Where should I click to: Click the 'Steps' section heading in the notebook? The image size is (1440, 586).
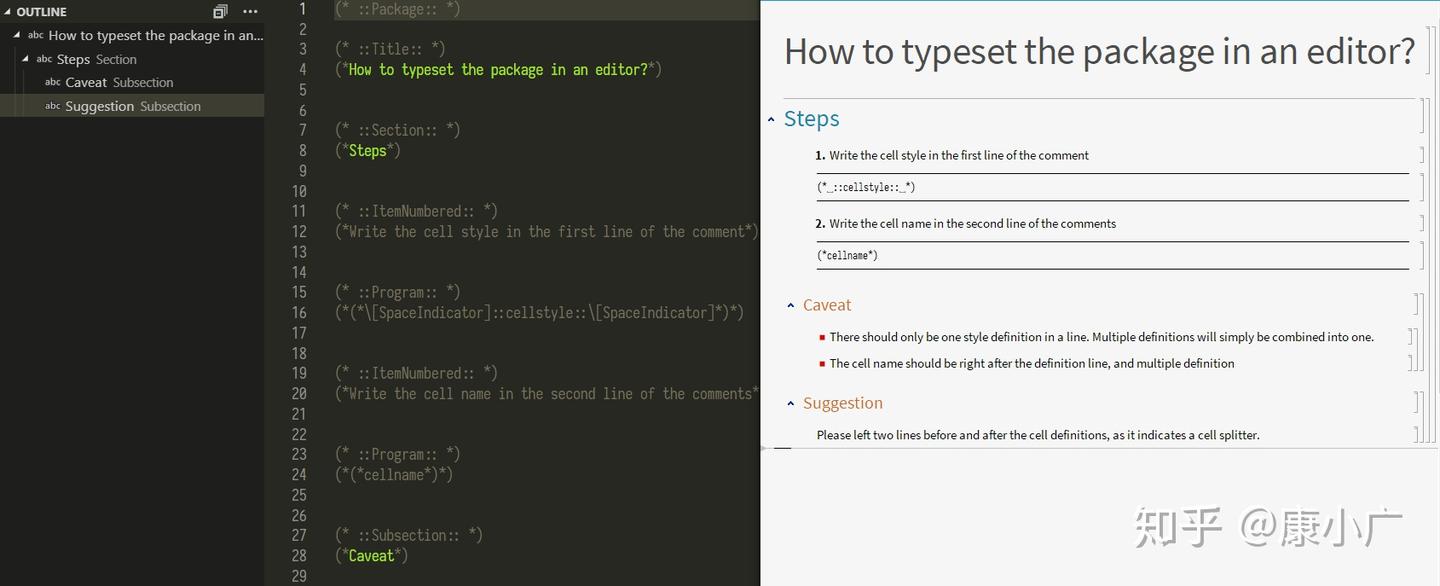tap(811, 119)
